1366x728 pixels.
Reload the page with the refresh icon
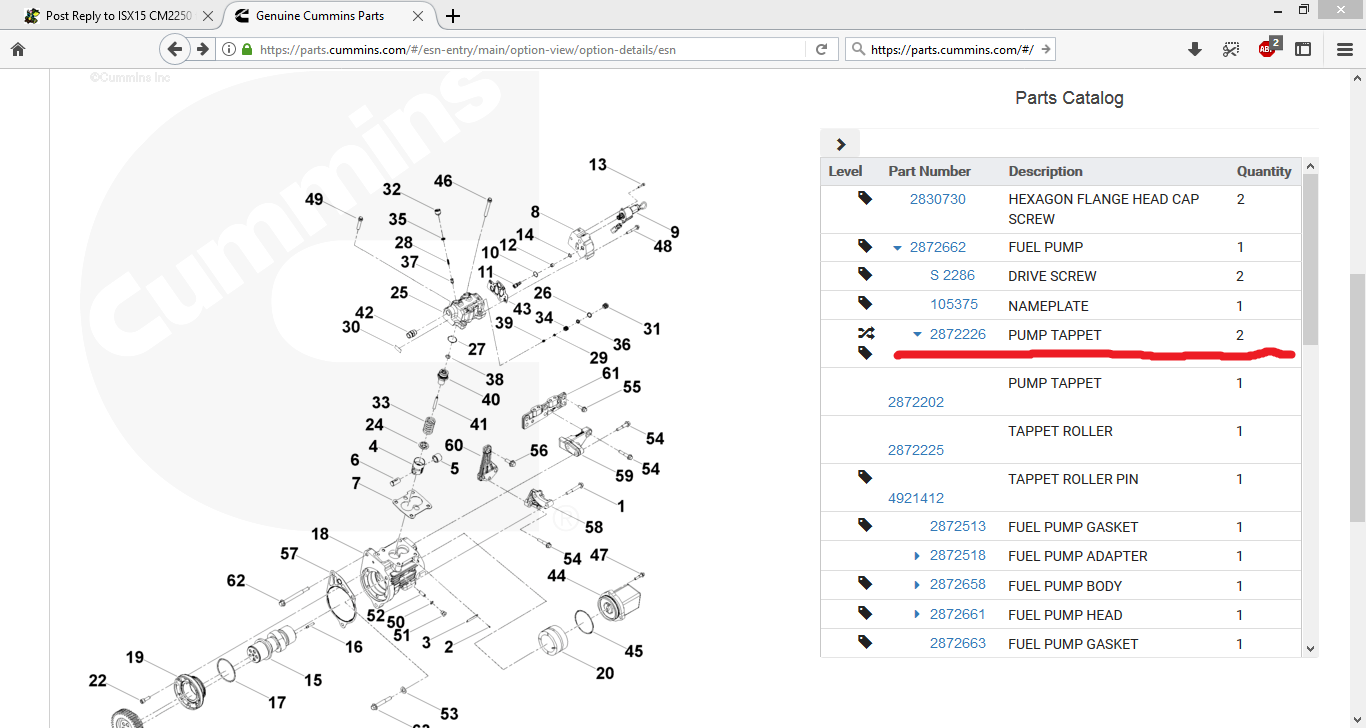tap(822, 49)
